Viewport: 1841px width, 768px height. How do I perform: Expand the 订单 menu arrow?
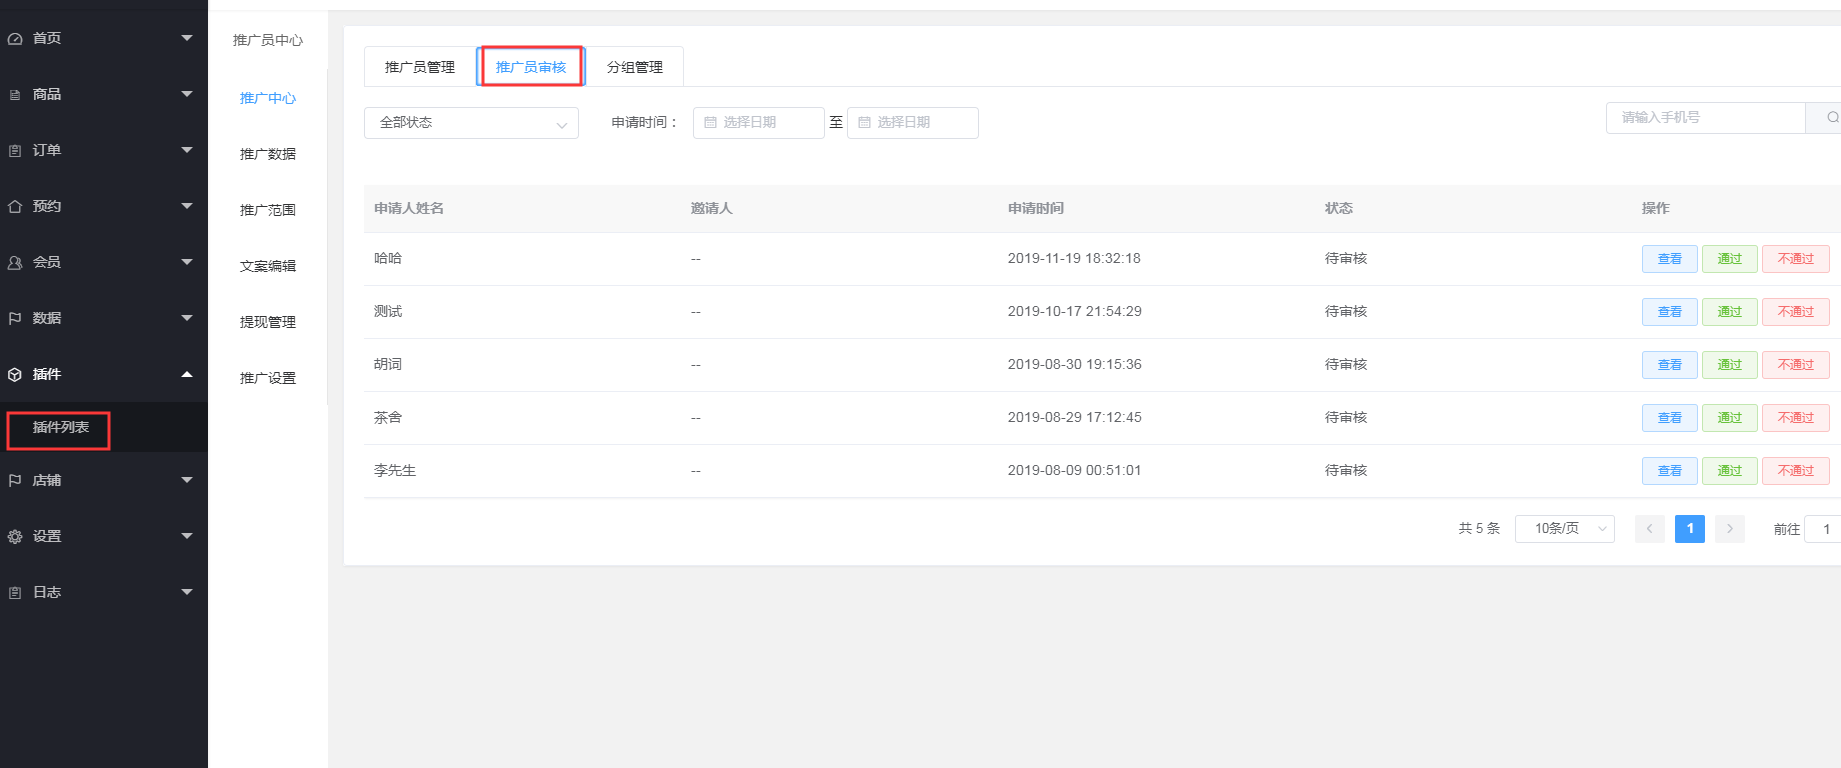pos(187,150)
